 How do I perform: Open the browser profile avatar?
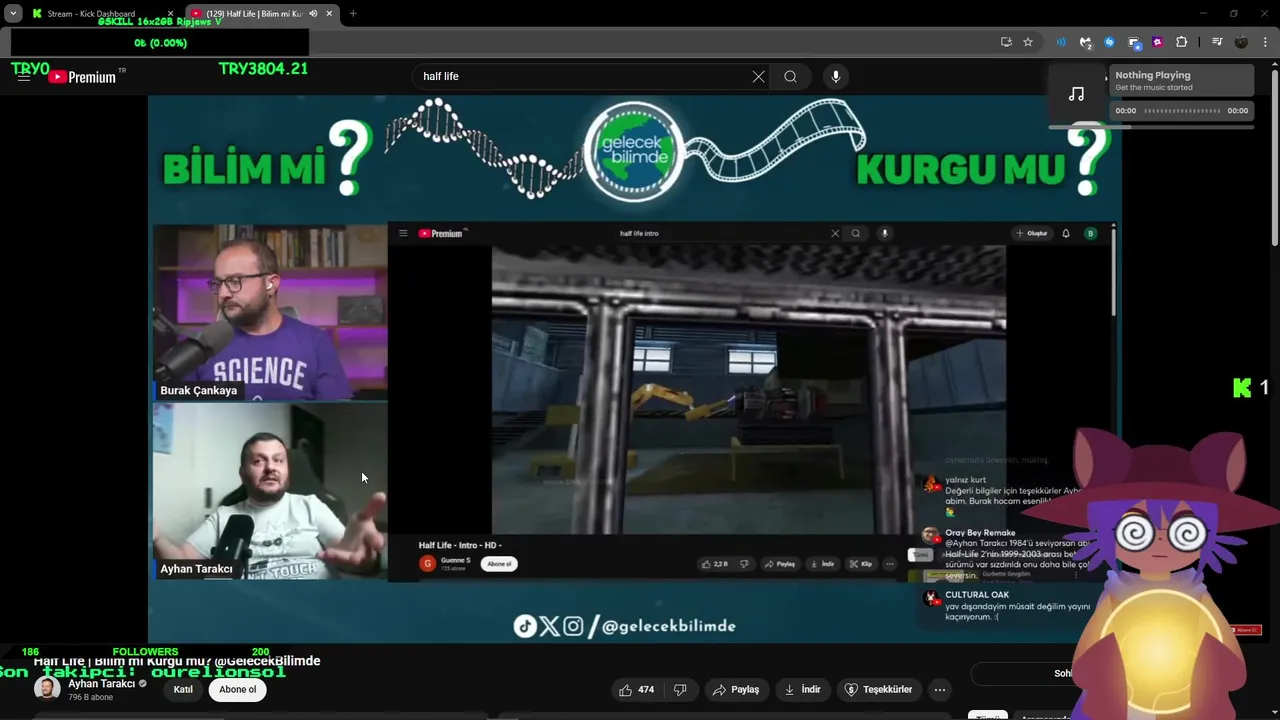(1241, 42)
